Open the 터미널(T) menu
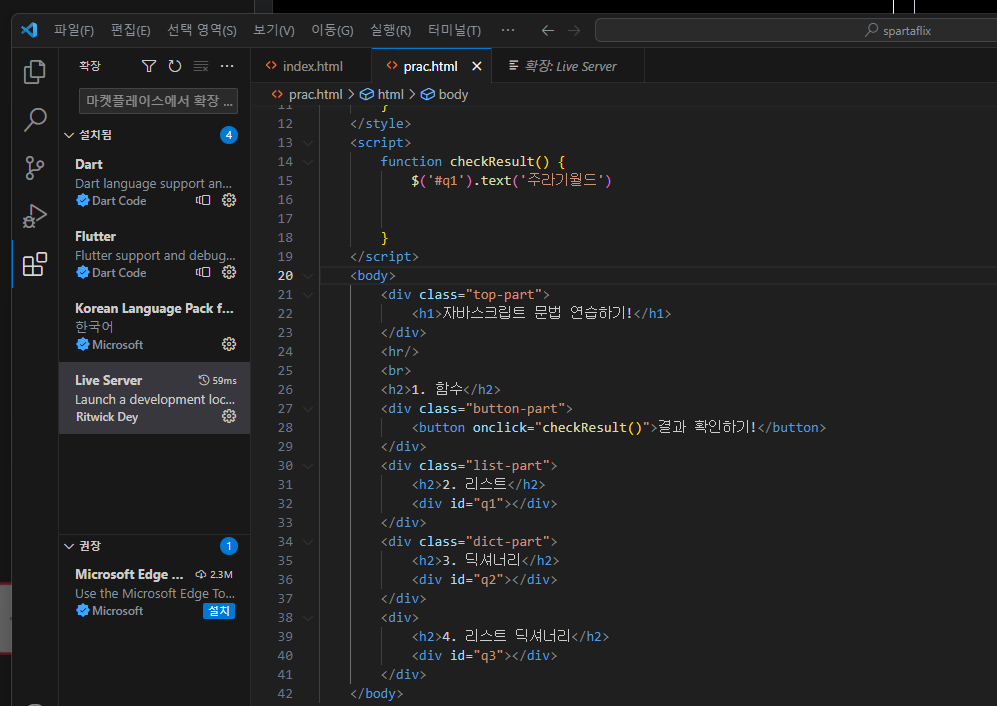The image size is (997, 706). coord(454,31)
